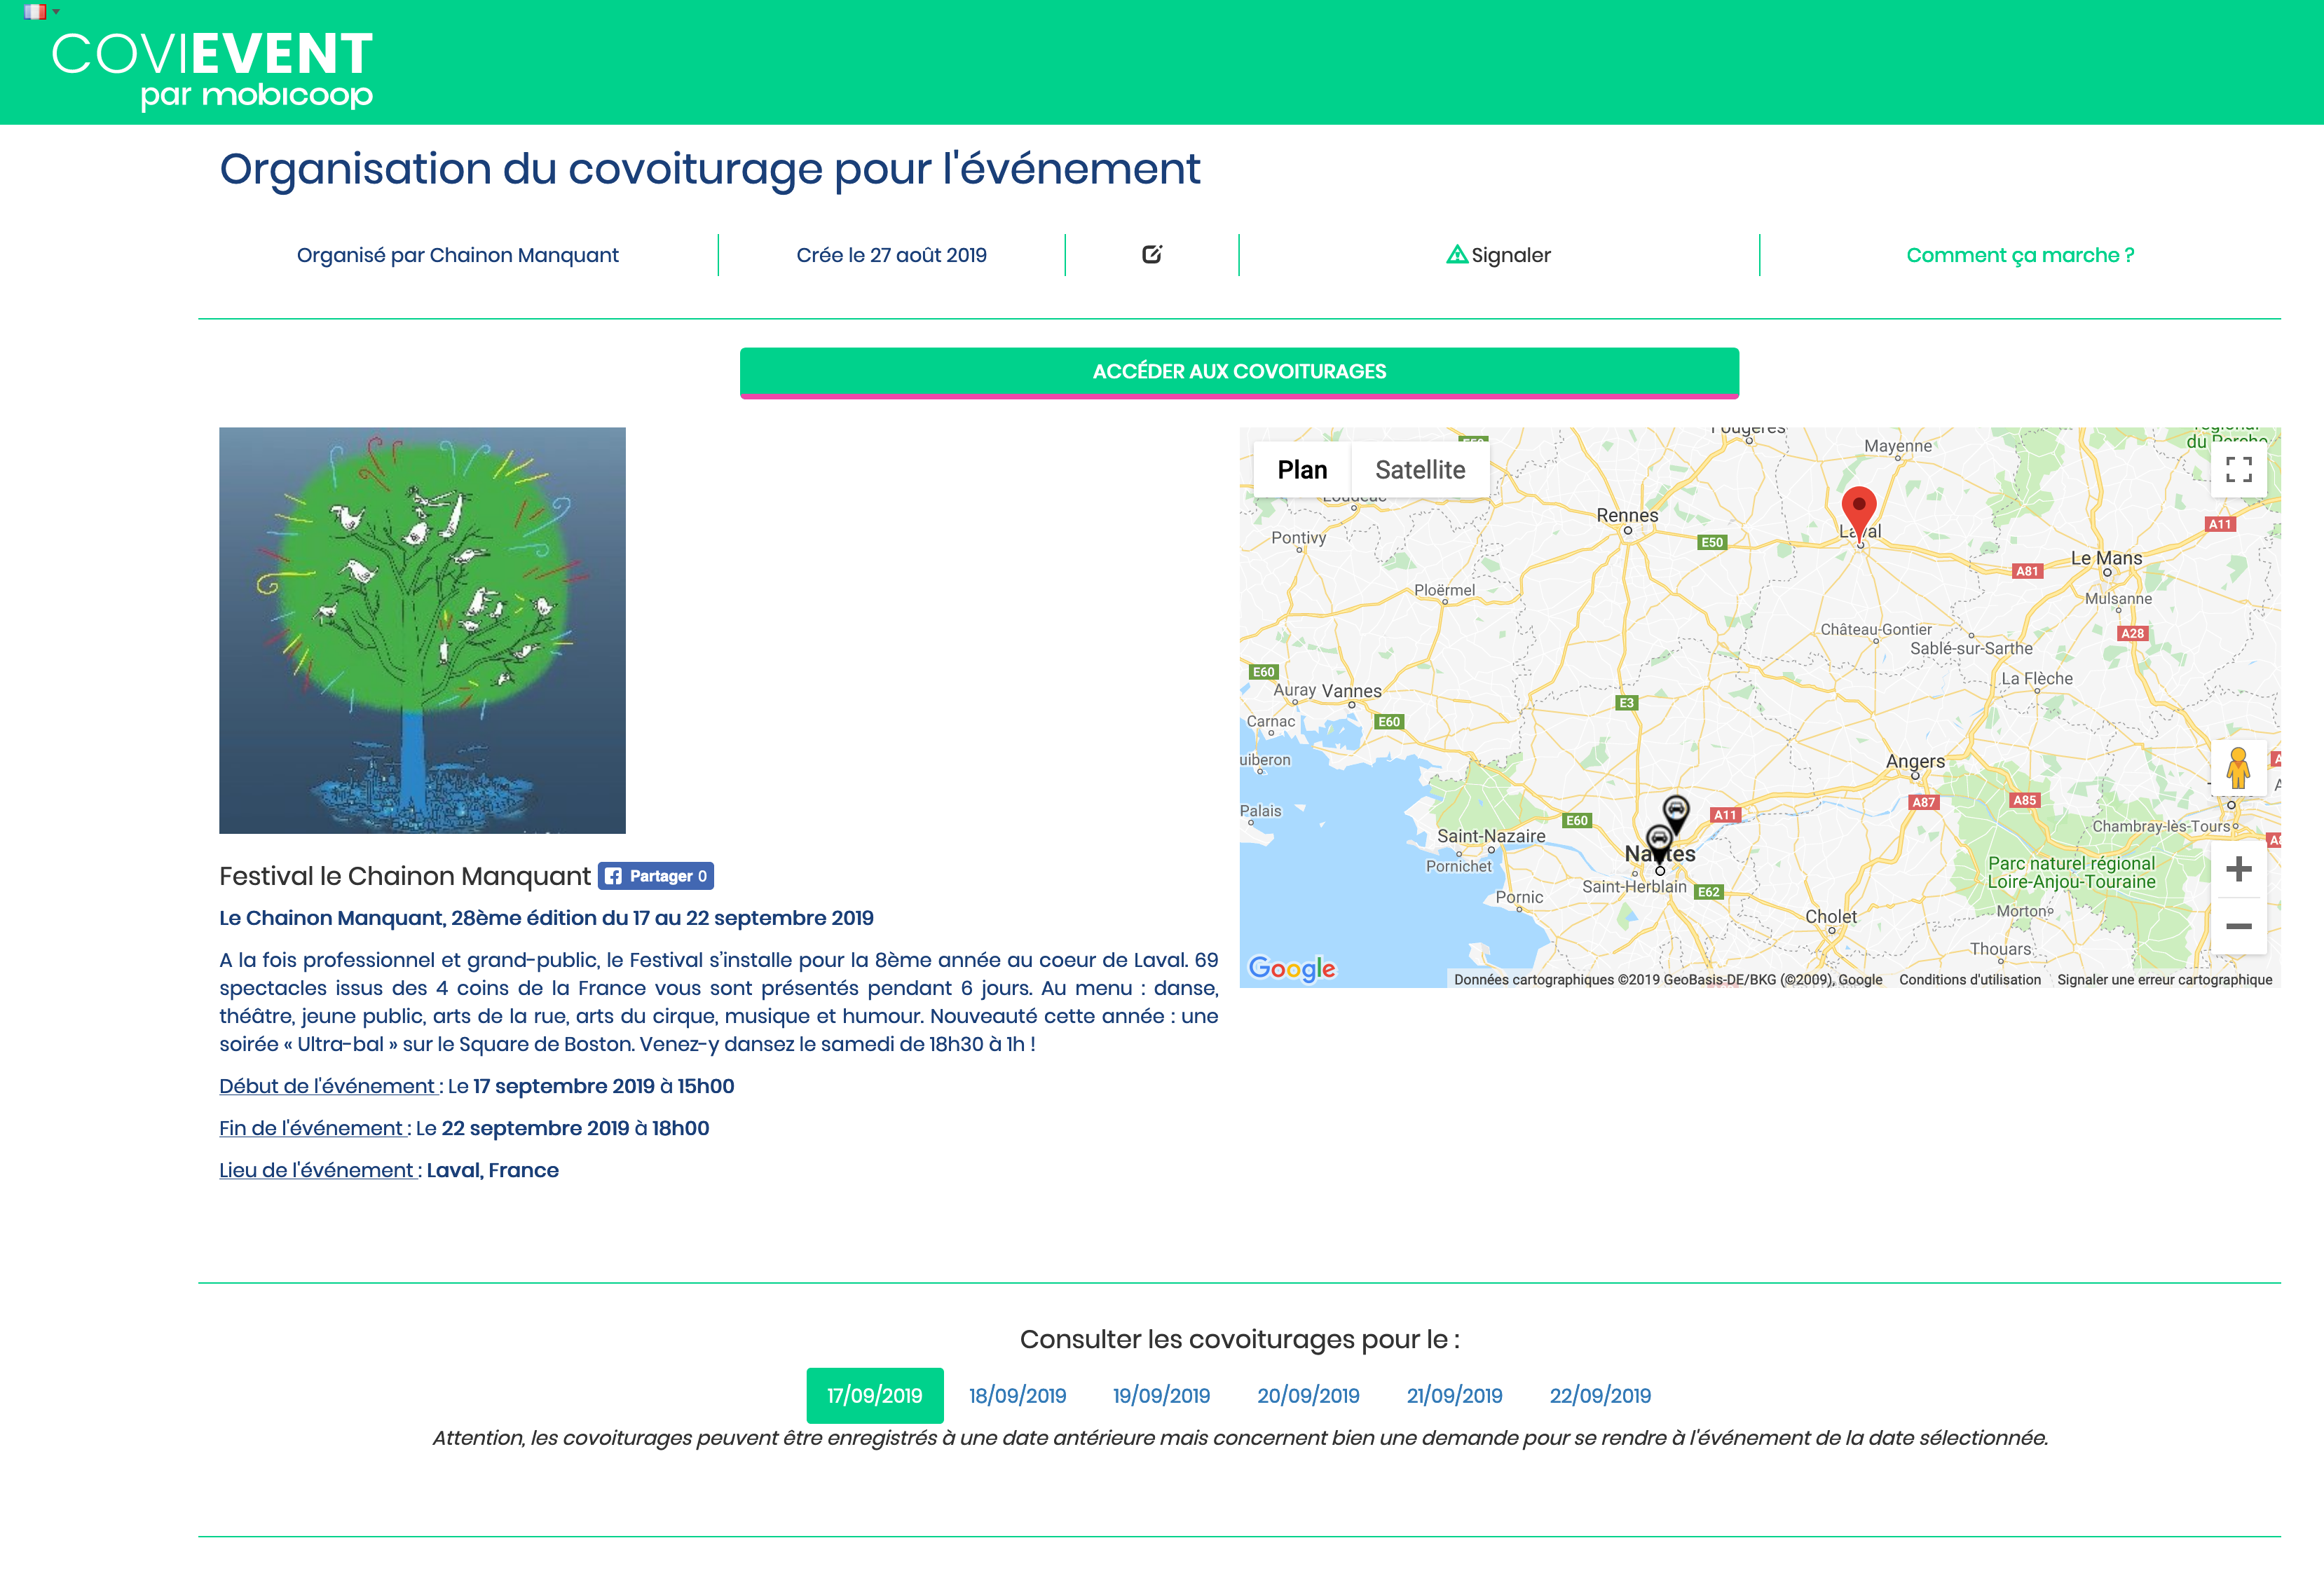Click the festival tree poster image
Viewport: 2324px width, 1578px height.
422,630
